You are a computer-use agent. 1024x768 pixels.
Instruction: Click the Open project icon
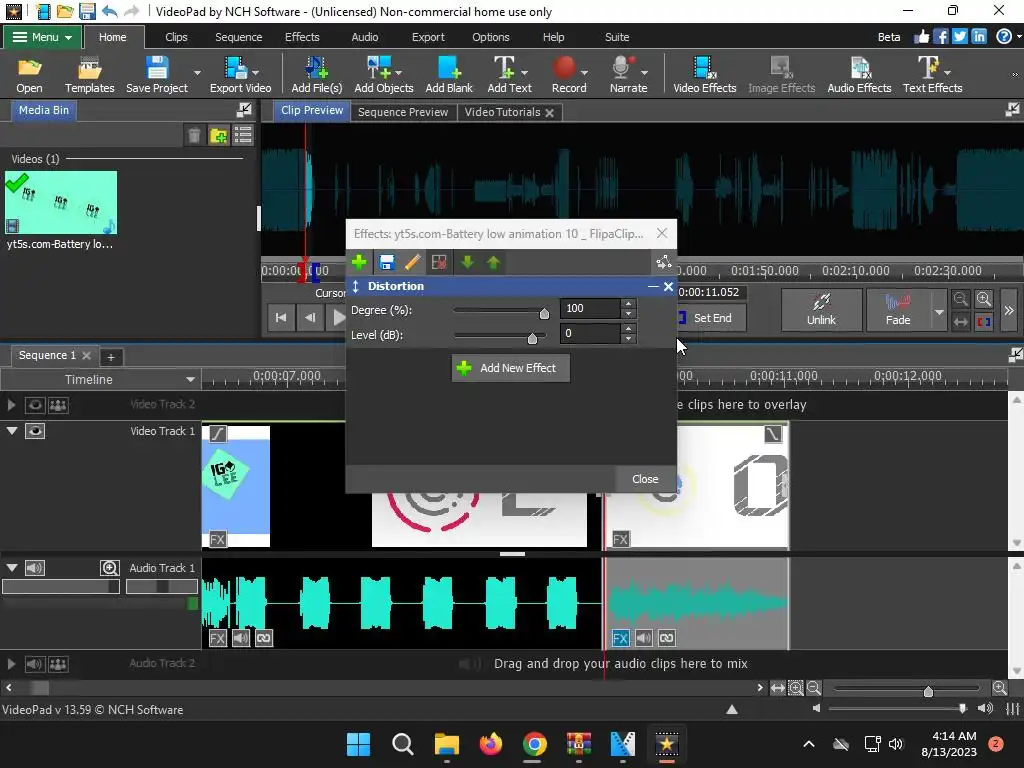(29, 74)
